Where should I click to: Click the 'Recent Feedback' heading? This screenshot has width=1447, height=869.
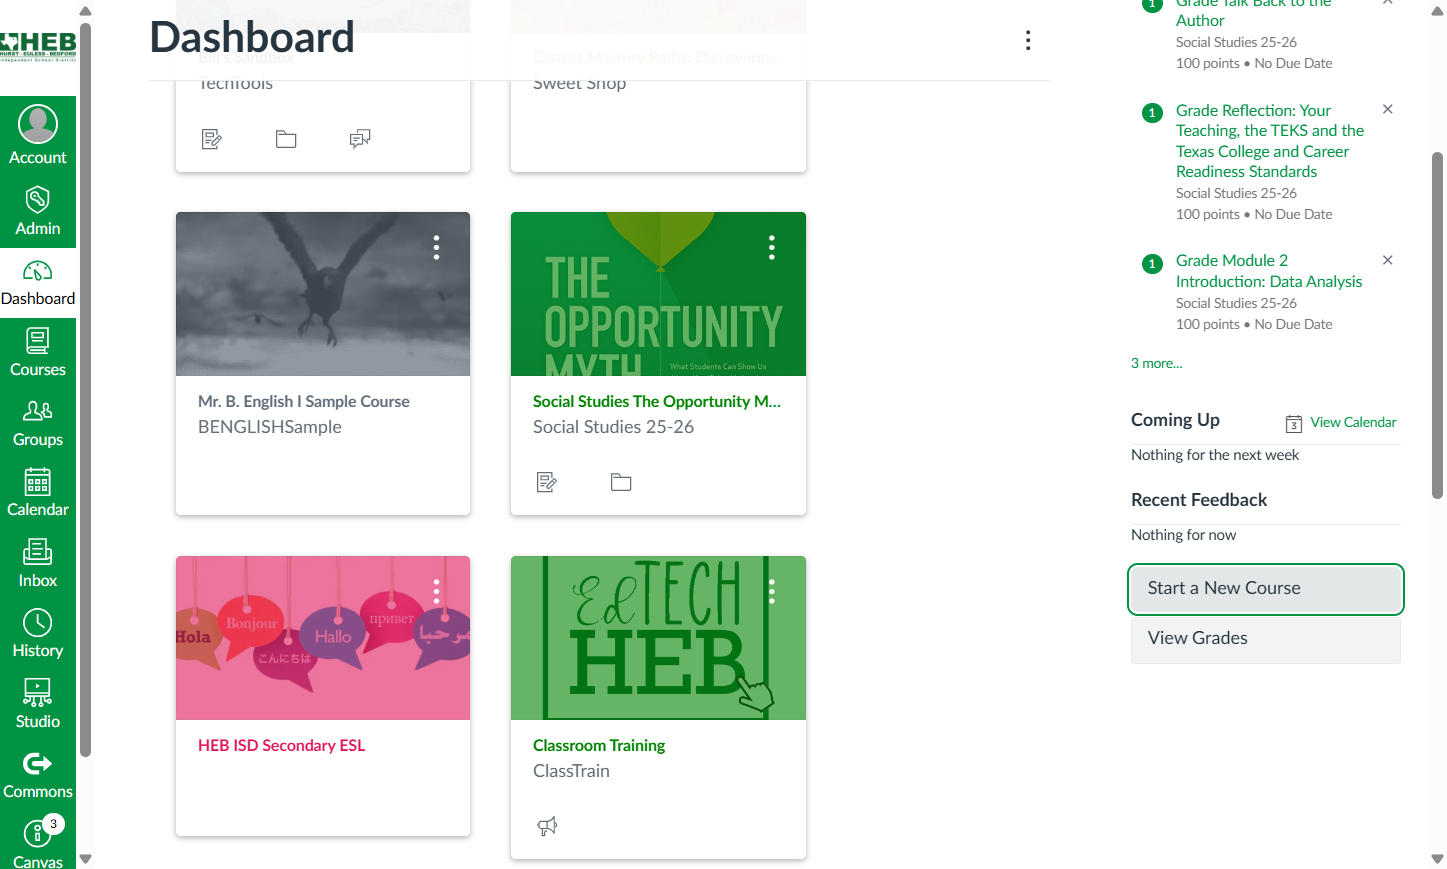1199,500
